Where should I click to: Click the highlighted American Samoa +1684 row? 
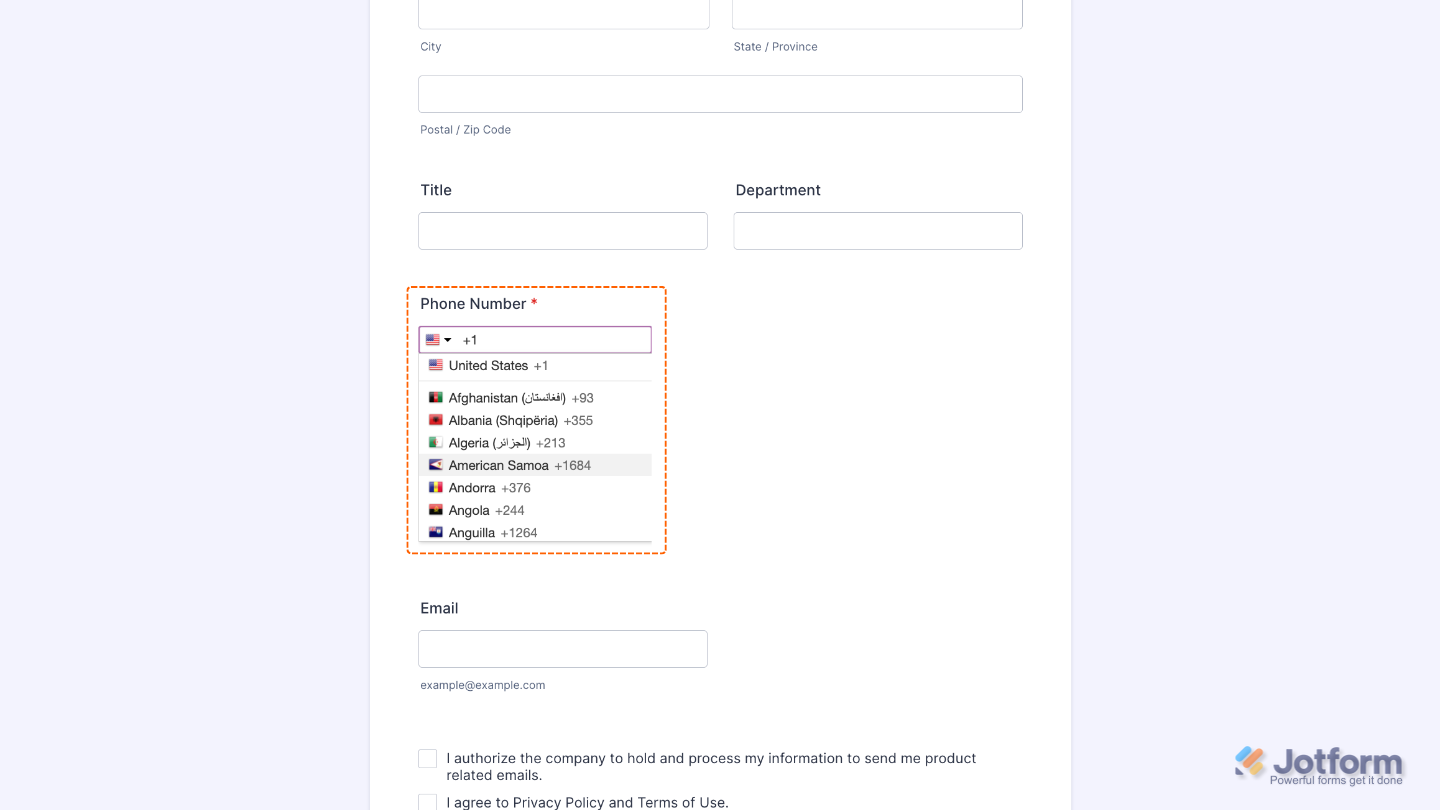520,465
